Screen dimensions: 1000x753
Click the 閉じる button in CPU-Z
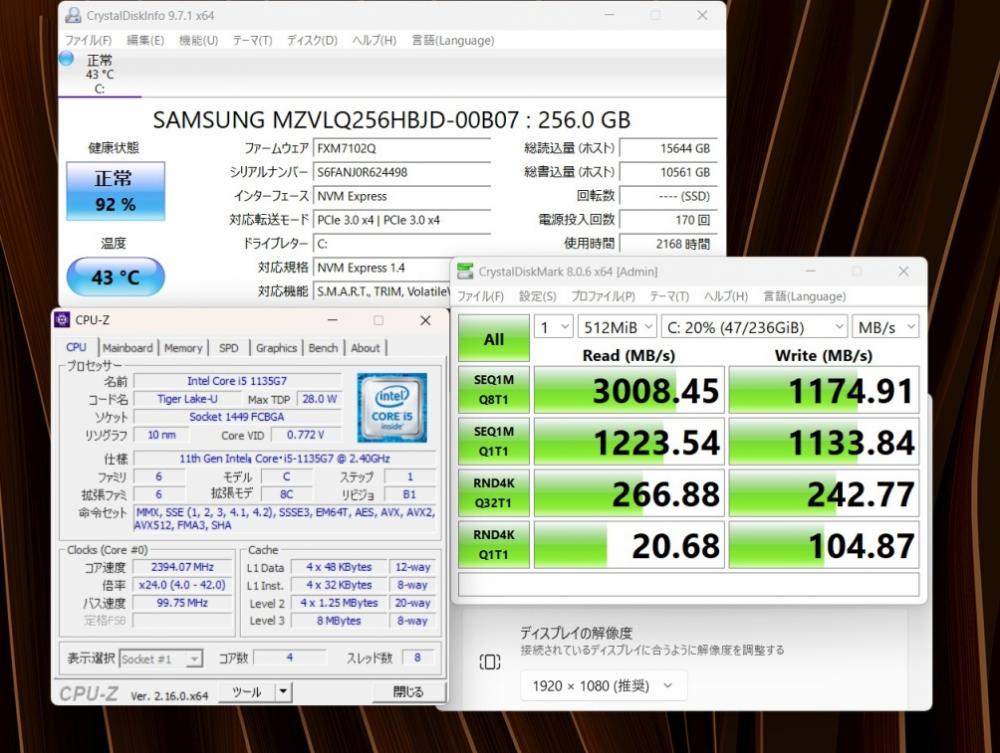point(408,692)
